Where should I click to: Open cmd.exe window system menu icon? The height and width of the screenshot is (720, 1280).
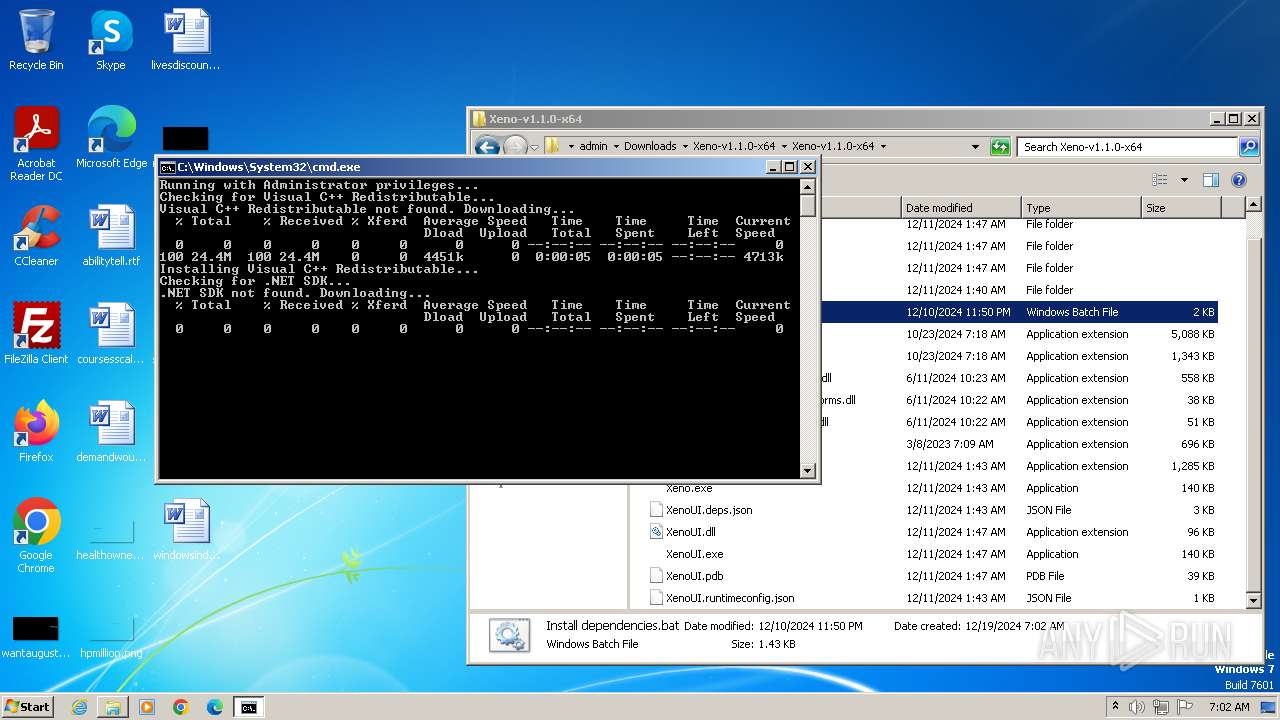[168, 167]
